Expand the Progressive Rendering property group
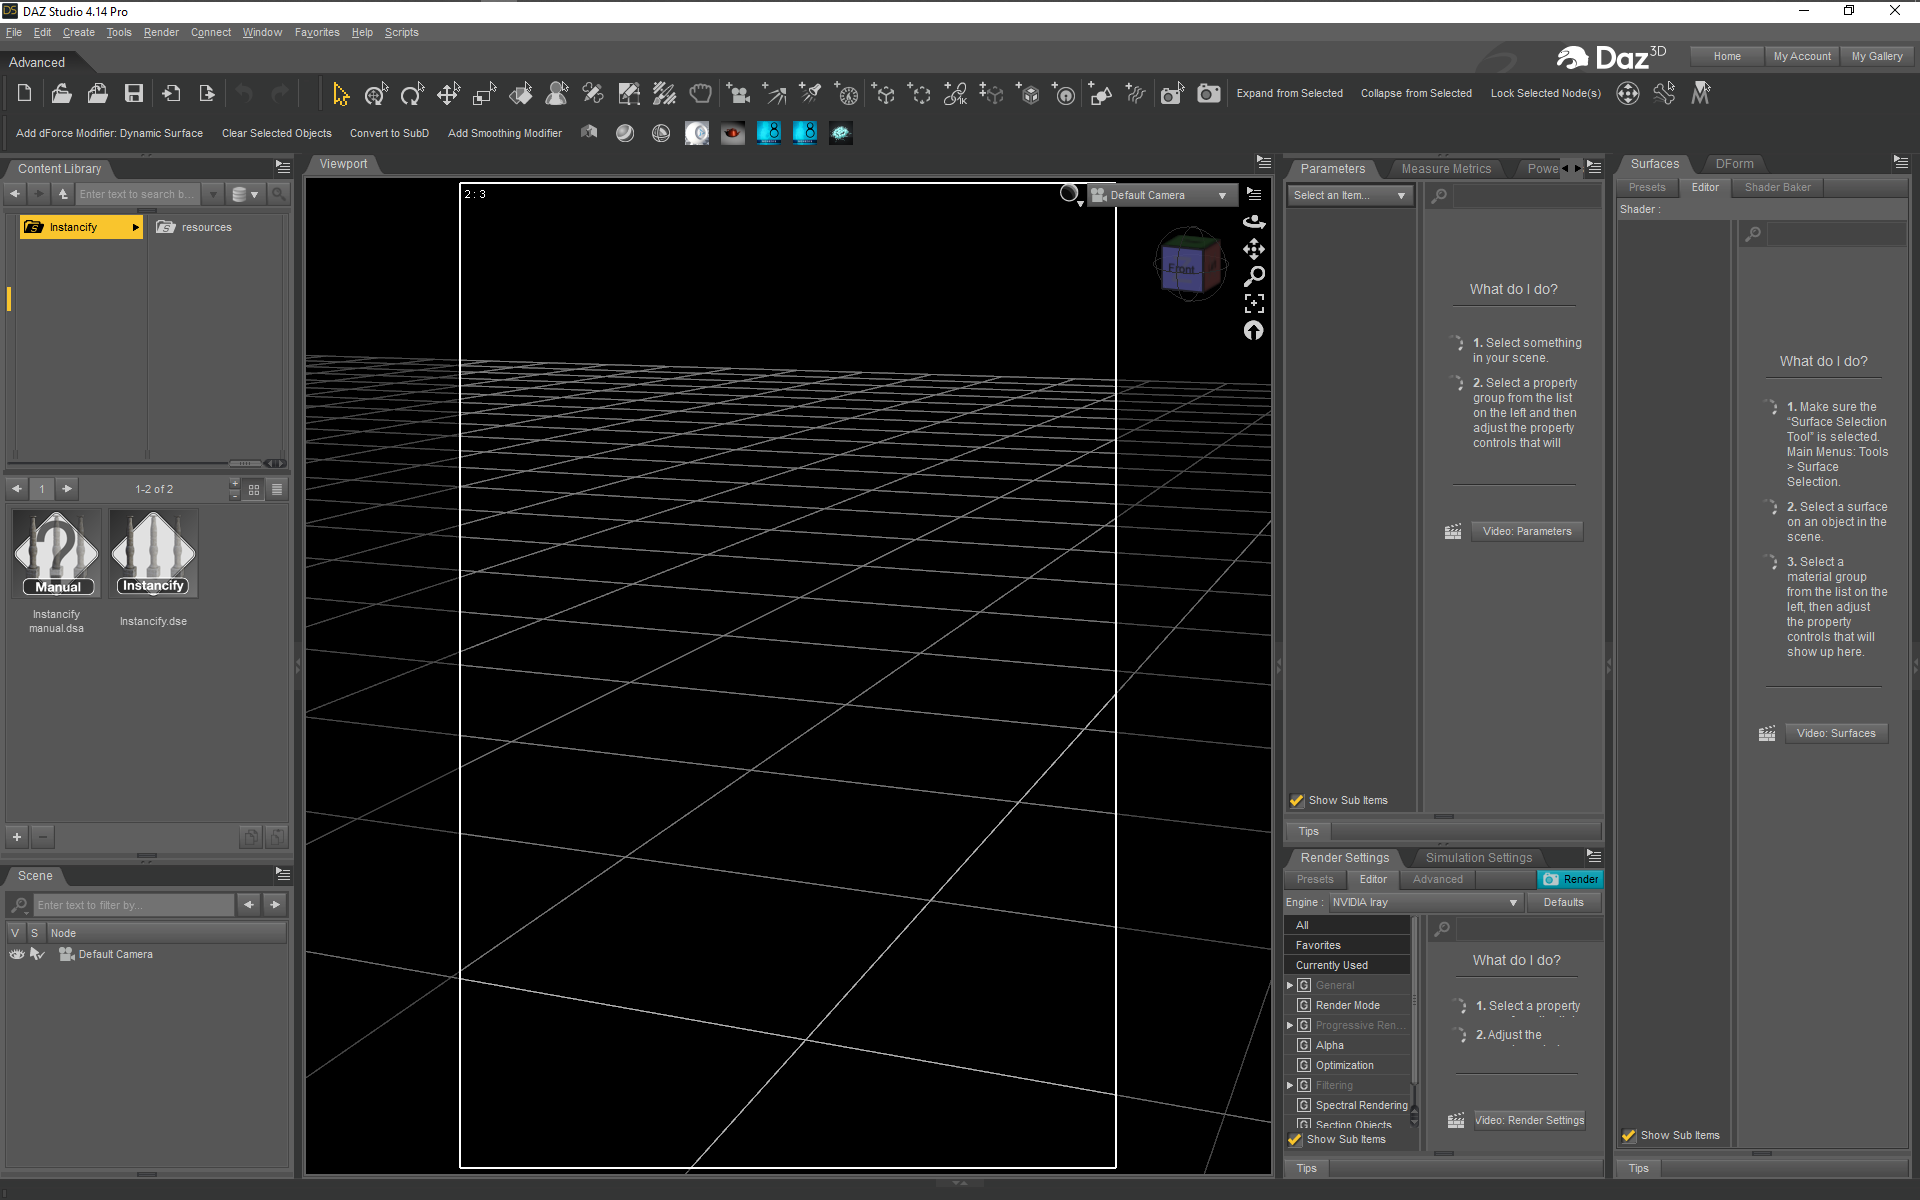Image resolution: width=1920 pixels, height=1200 pixels. [x=1290, y=1026]
